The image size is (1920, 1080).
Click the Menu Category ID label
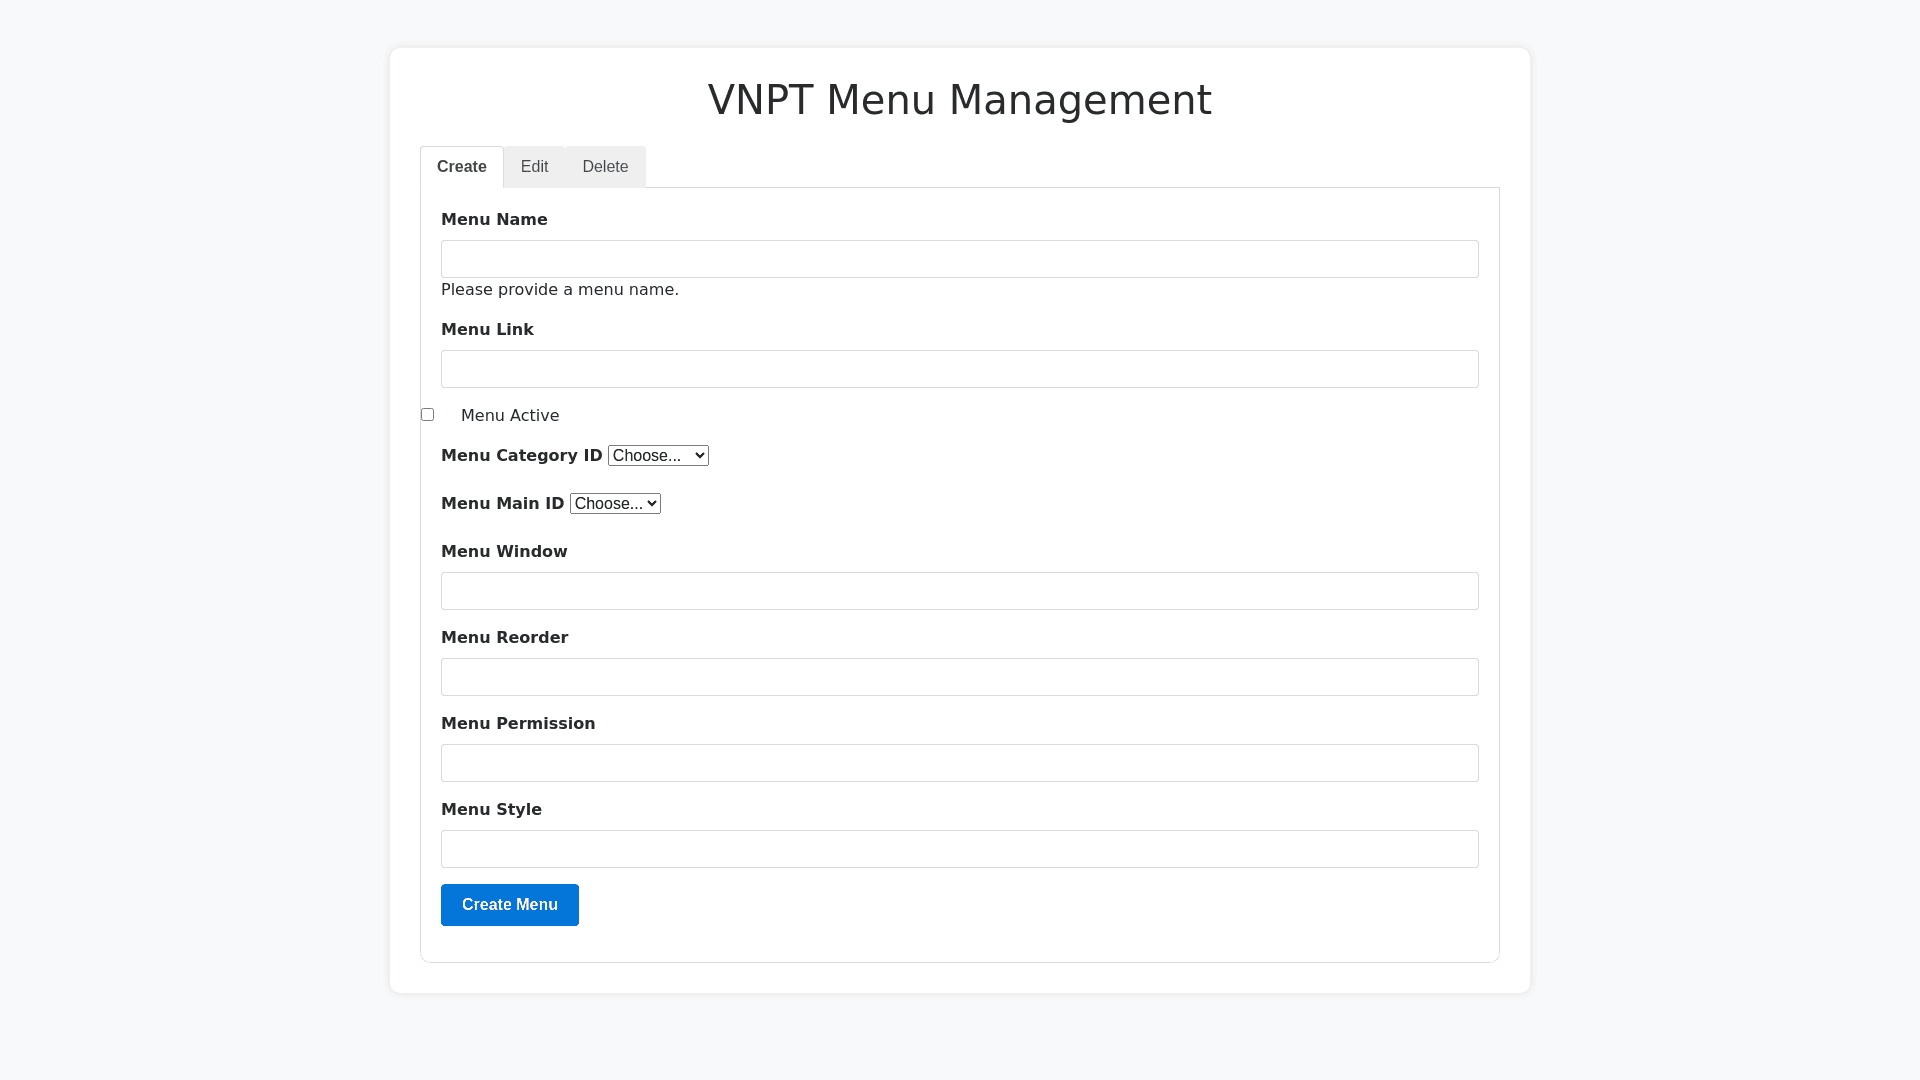point(521,456)
